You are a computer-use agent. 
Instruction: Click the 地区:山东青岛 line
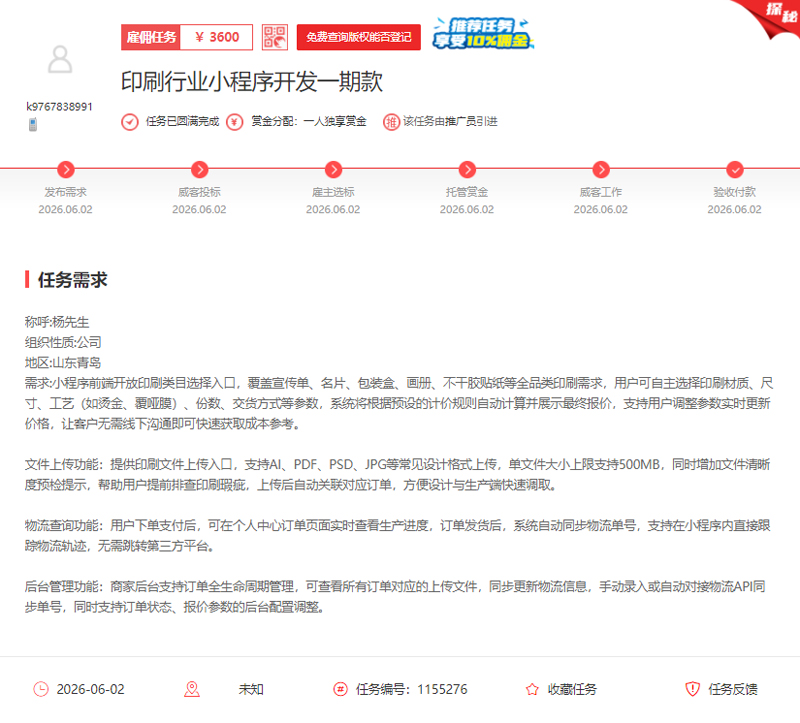point(63,363)
